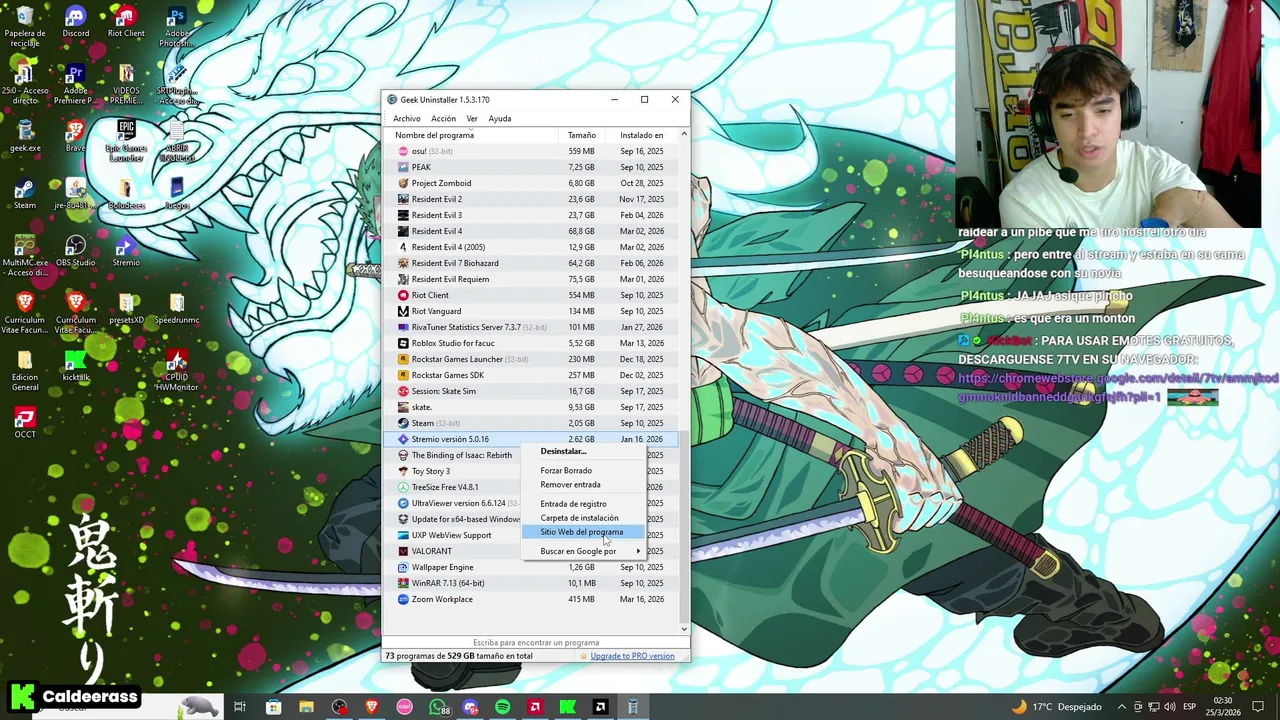
Task: Open the taskbar notification center icon
Action: coord(1257,707)
